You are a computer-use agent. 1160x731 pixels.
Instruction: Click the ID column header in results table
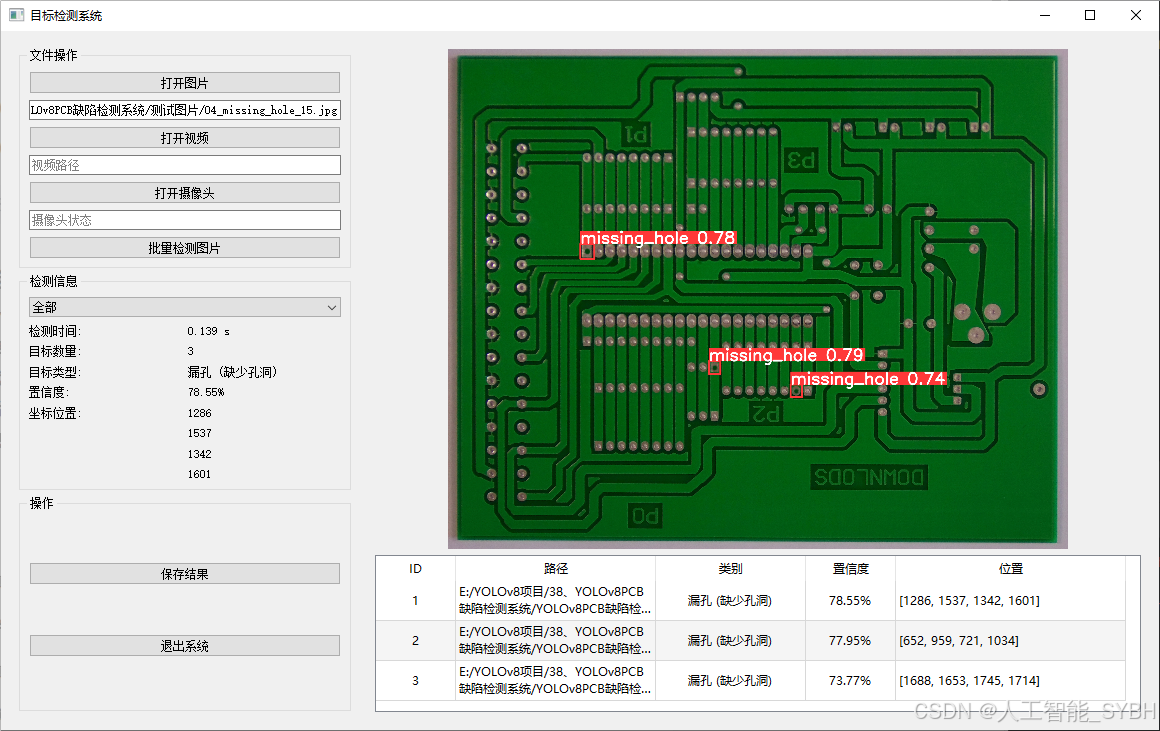[x=415, y=568]
